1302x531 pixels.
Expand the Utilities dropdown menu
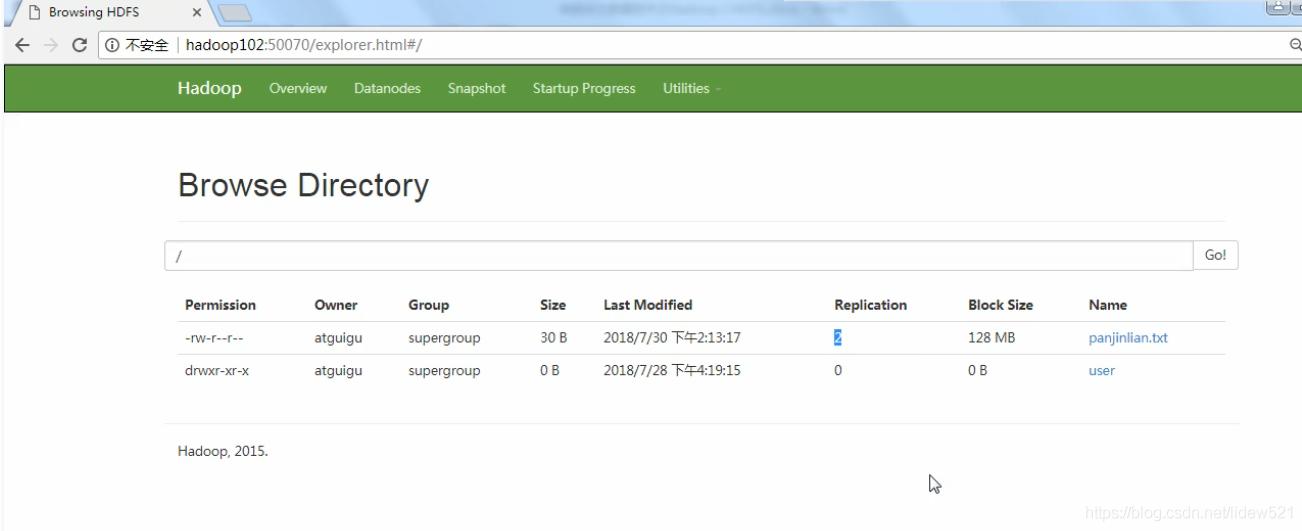click(690, 89)
